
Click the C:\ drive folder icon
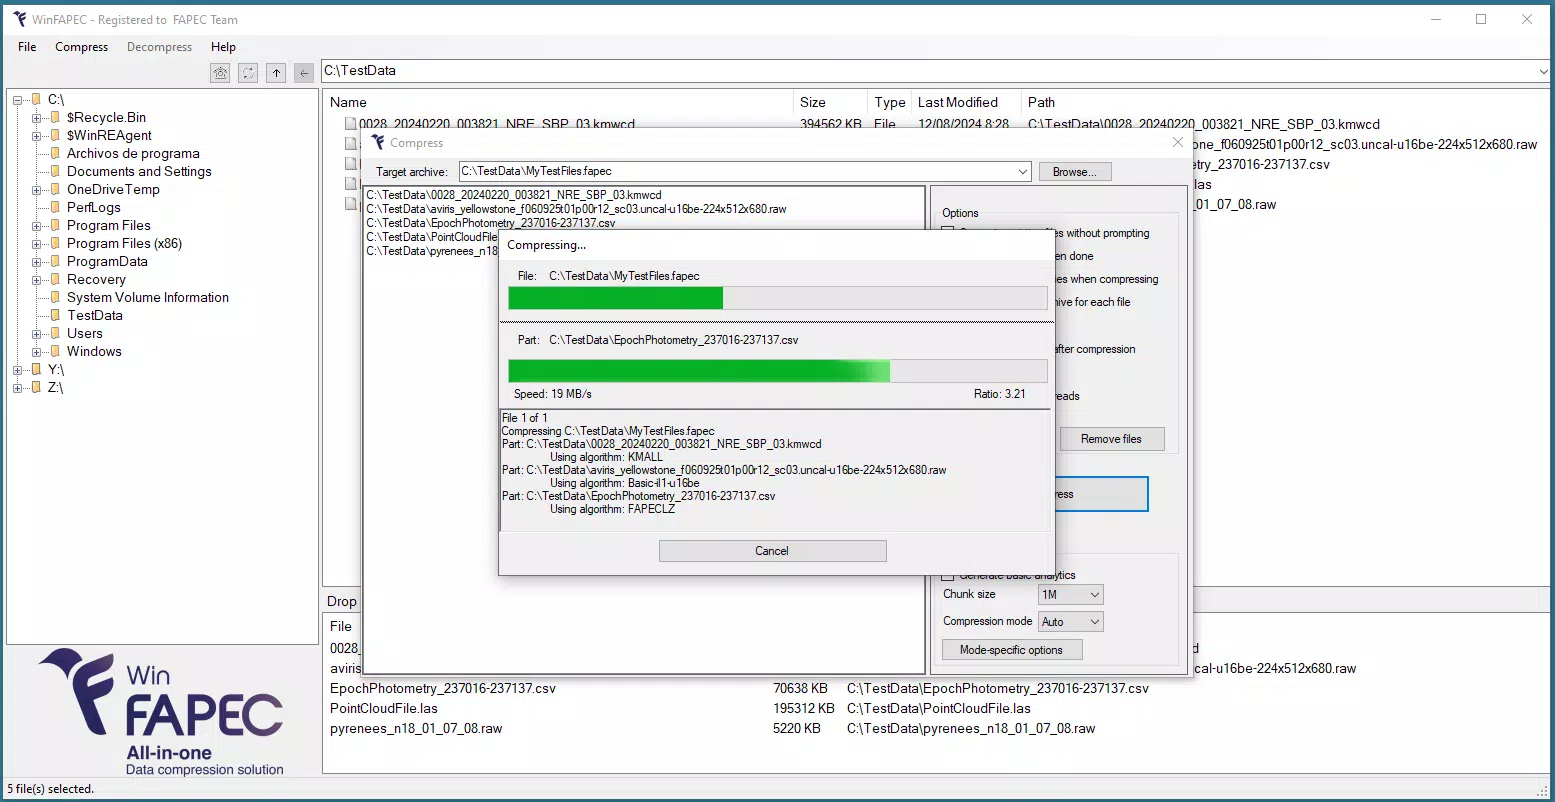tap(37, 99)
